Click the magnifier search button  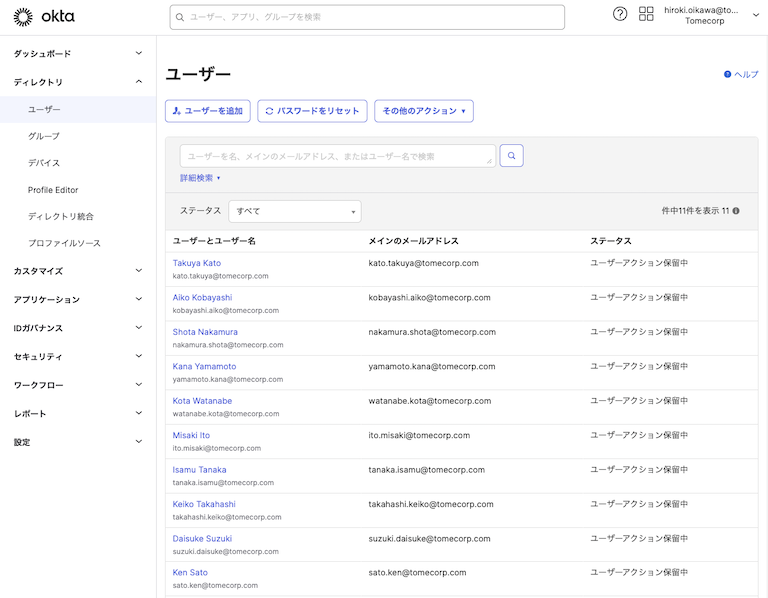click(x=511, y=156)
